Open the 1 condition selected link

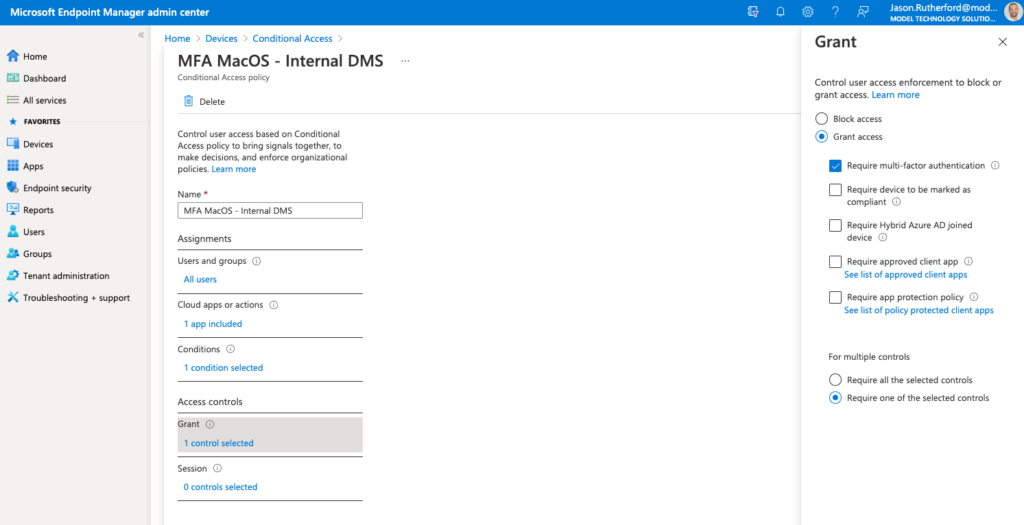tap(223, 368)
